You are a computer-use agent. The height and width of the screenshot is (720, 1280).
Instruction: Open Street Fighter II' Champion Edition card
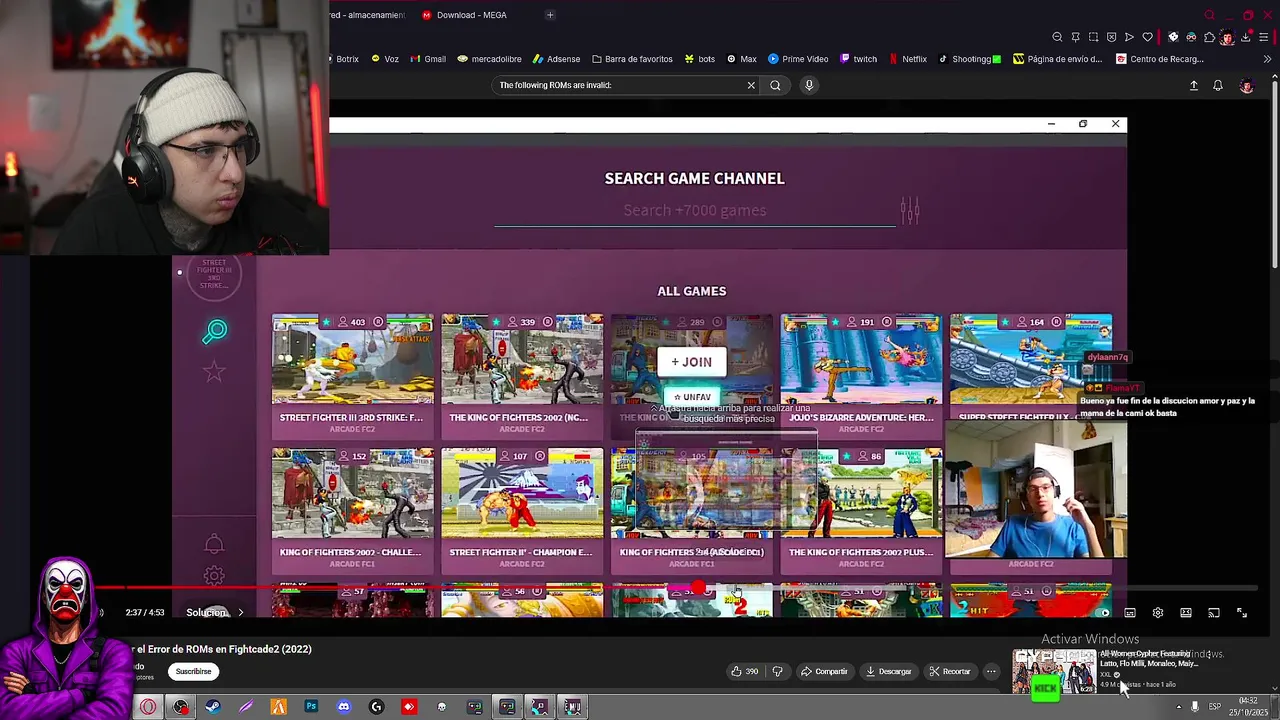[522, 509]
